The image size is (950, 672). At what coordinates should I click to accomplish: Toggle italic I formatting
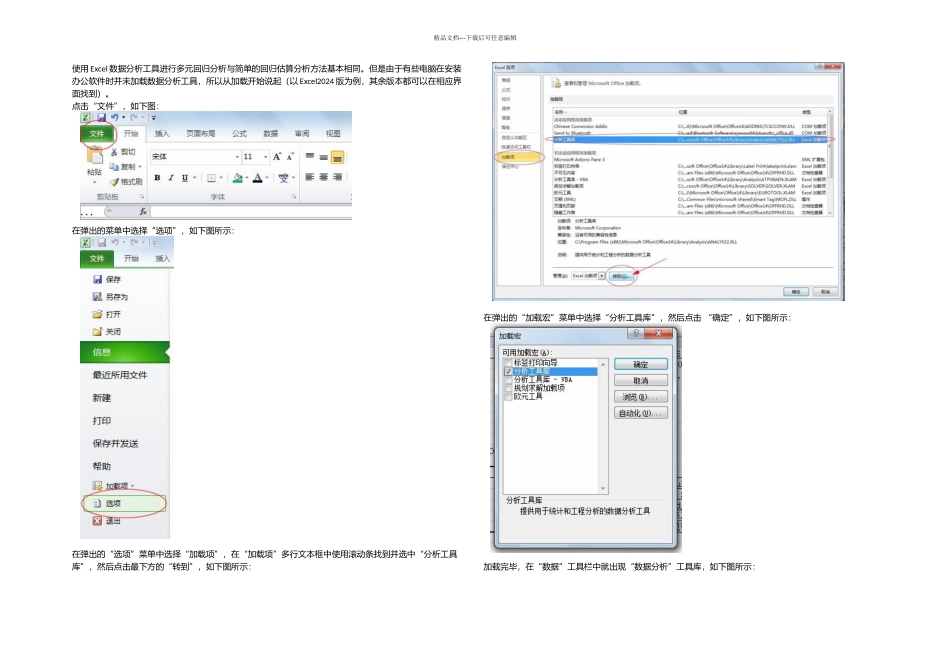(x=171, y=178)
